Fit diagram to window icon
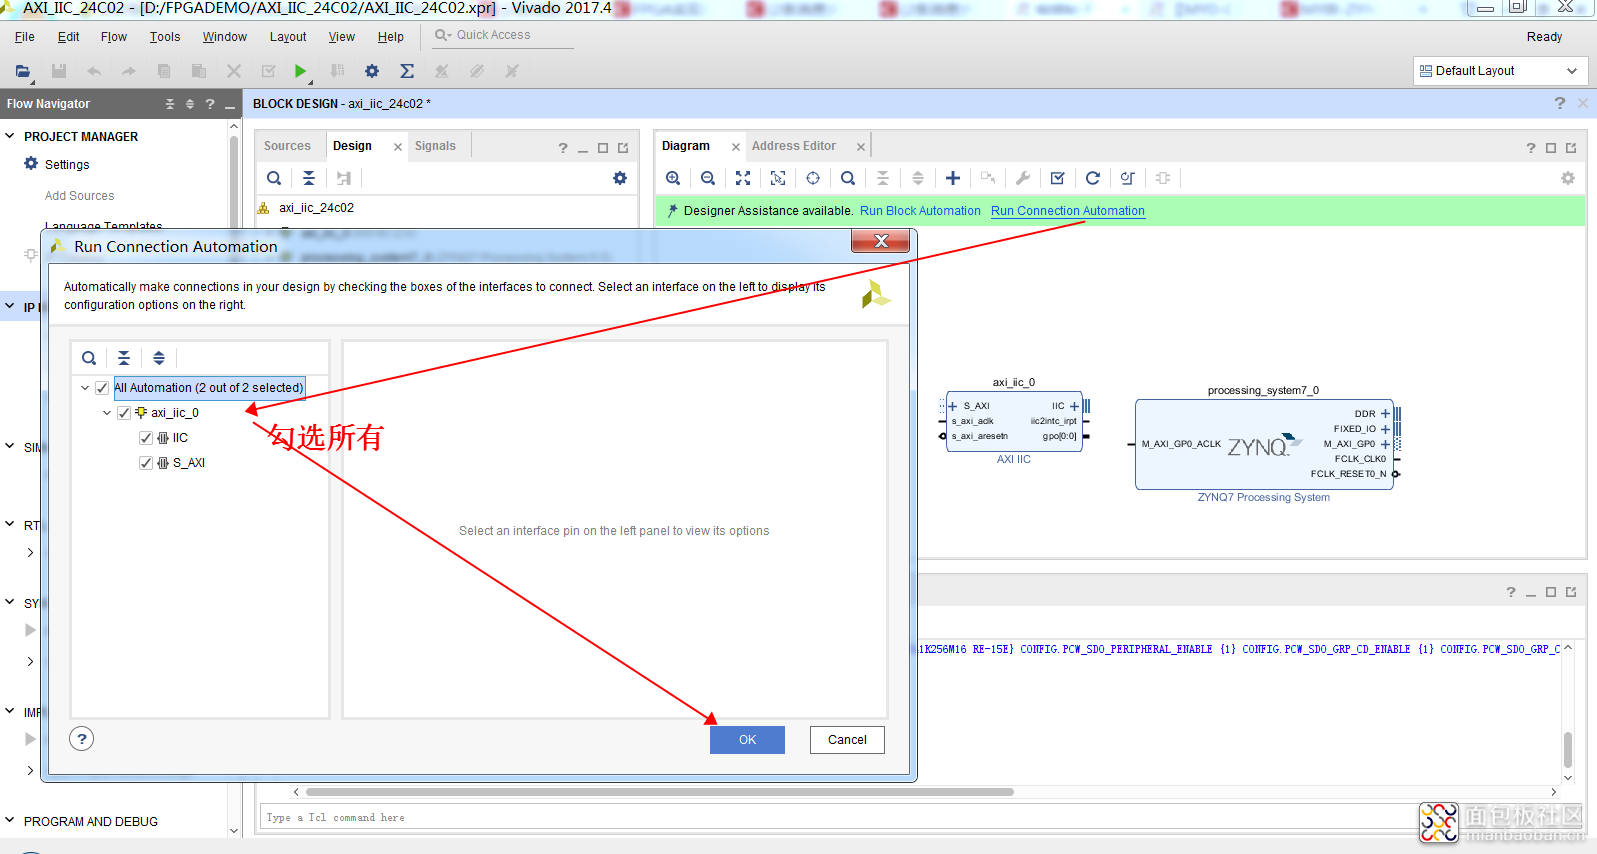The width and height of the screenshot is (1597, 854). (743, 178)
